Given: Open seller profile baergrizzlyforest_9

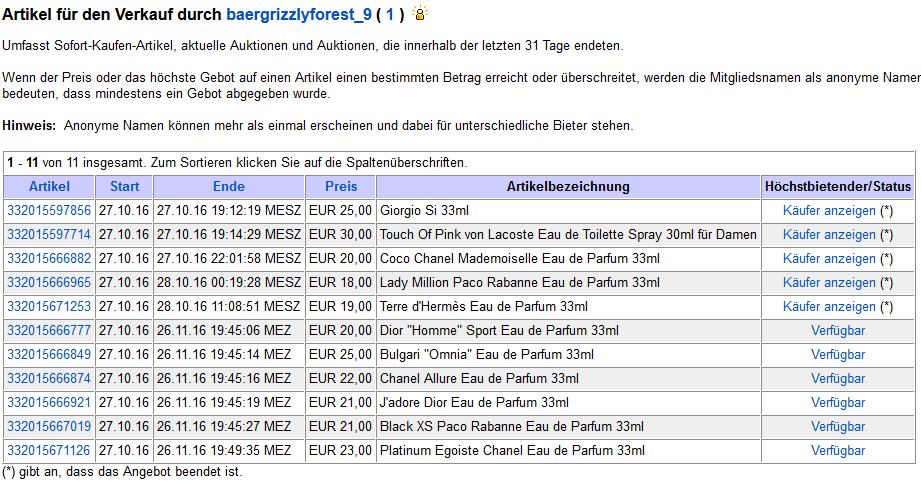Looking at the screenshot, I should point(299,15).
